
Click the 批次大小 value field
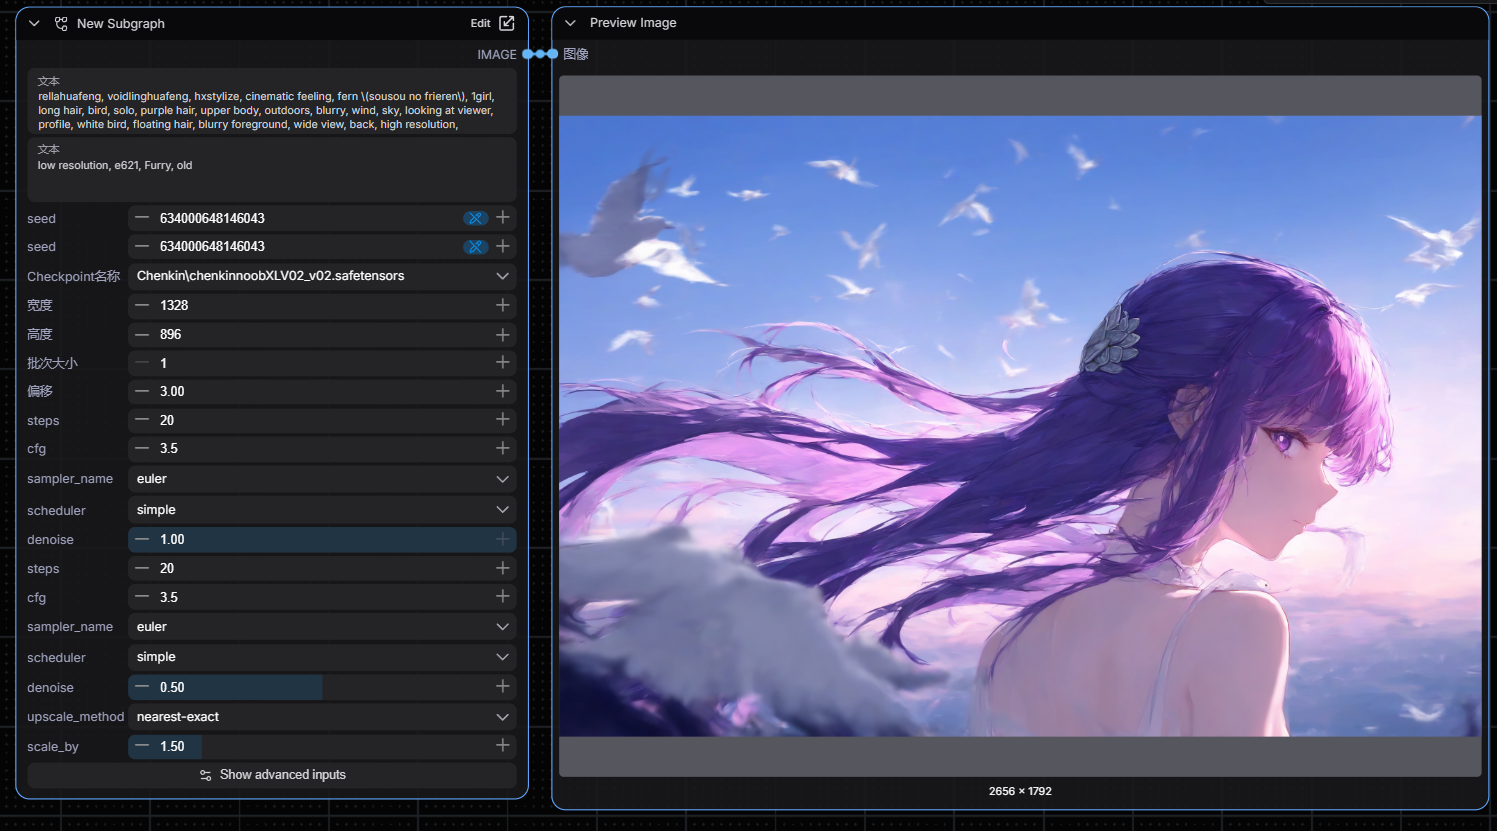pos(322,362)
